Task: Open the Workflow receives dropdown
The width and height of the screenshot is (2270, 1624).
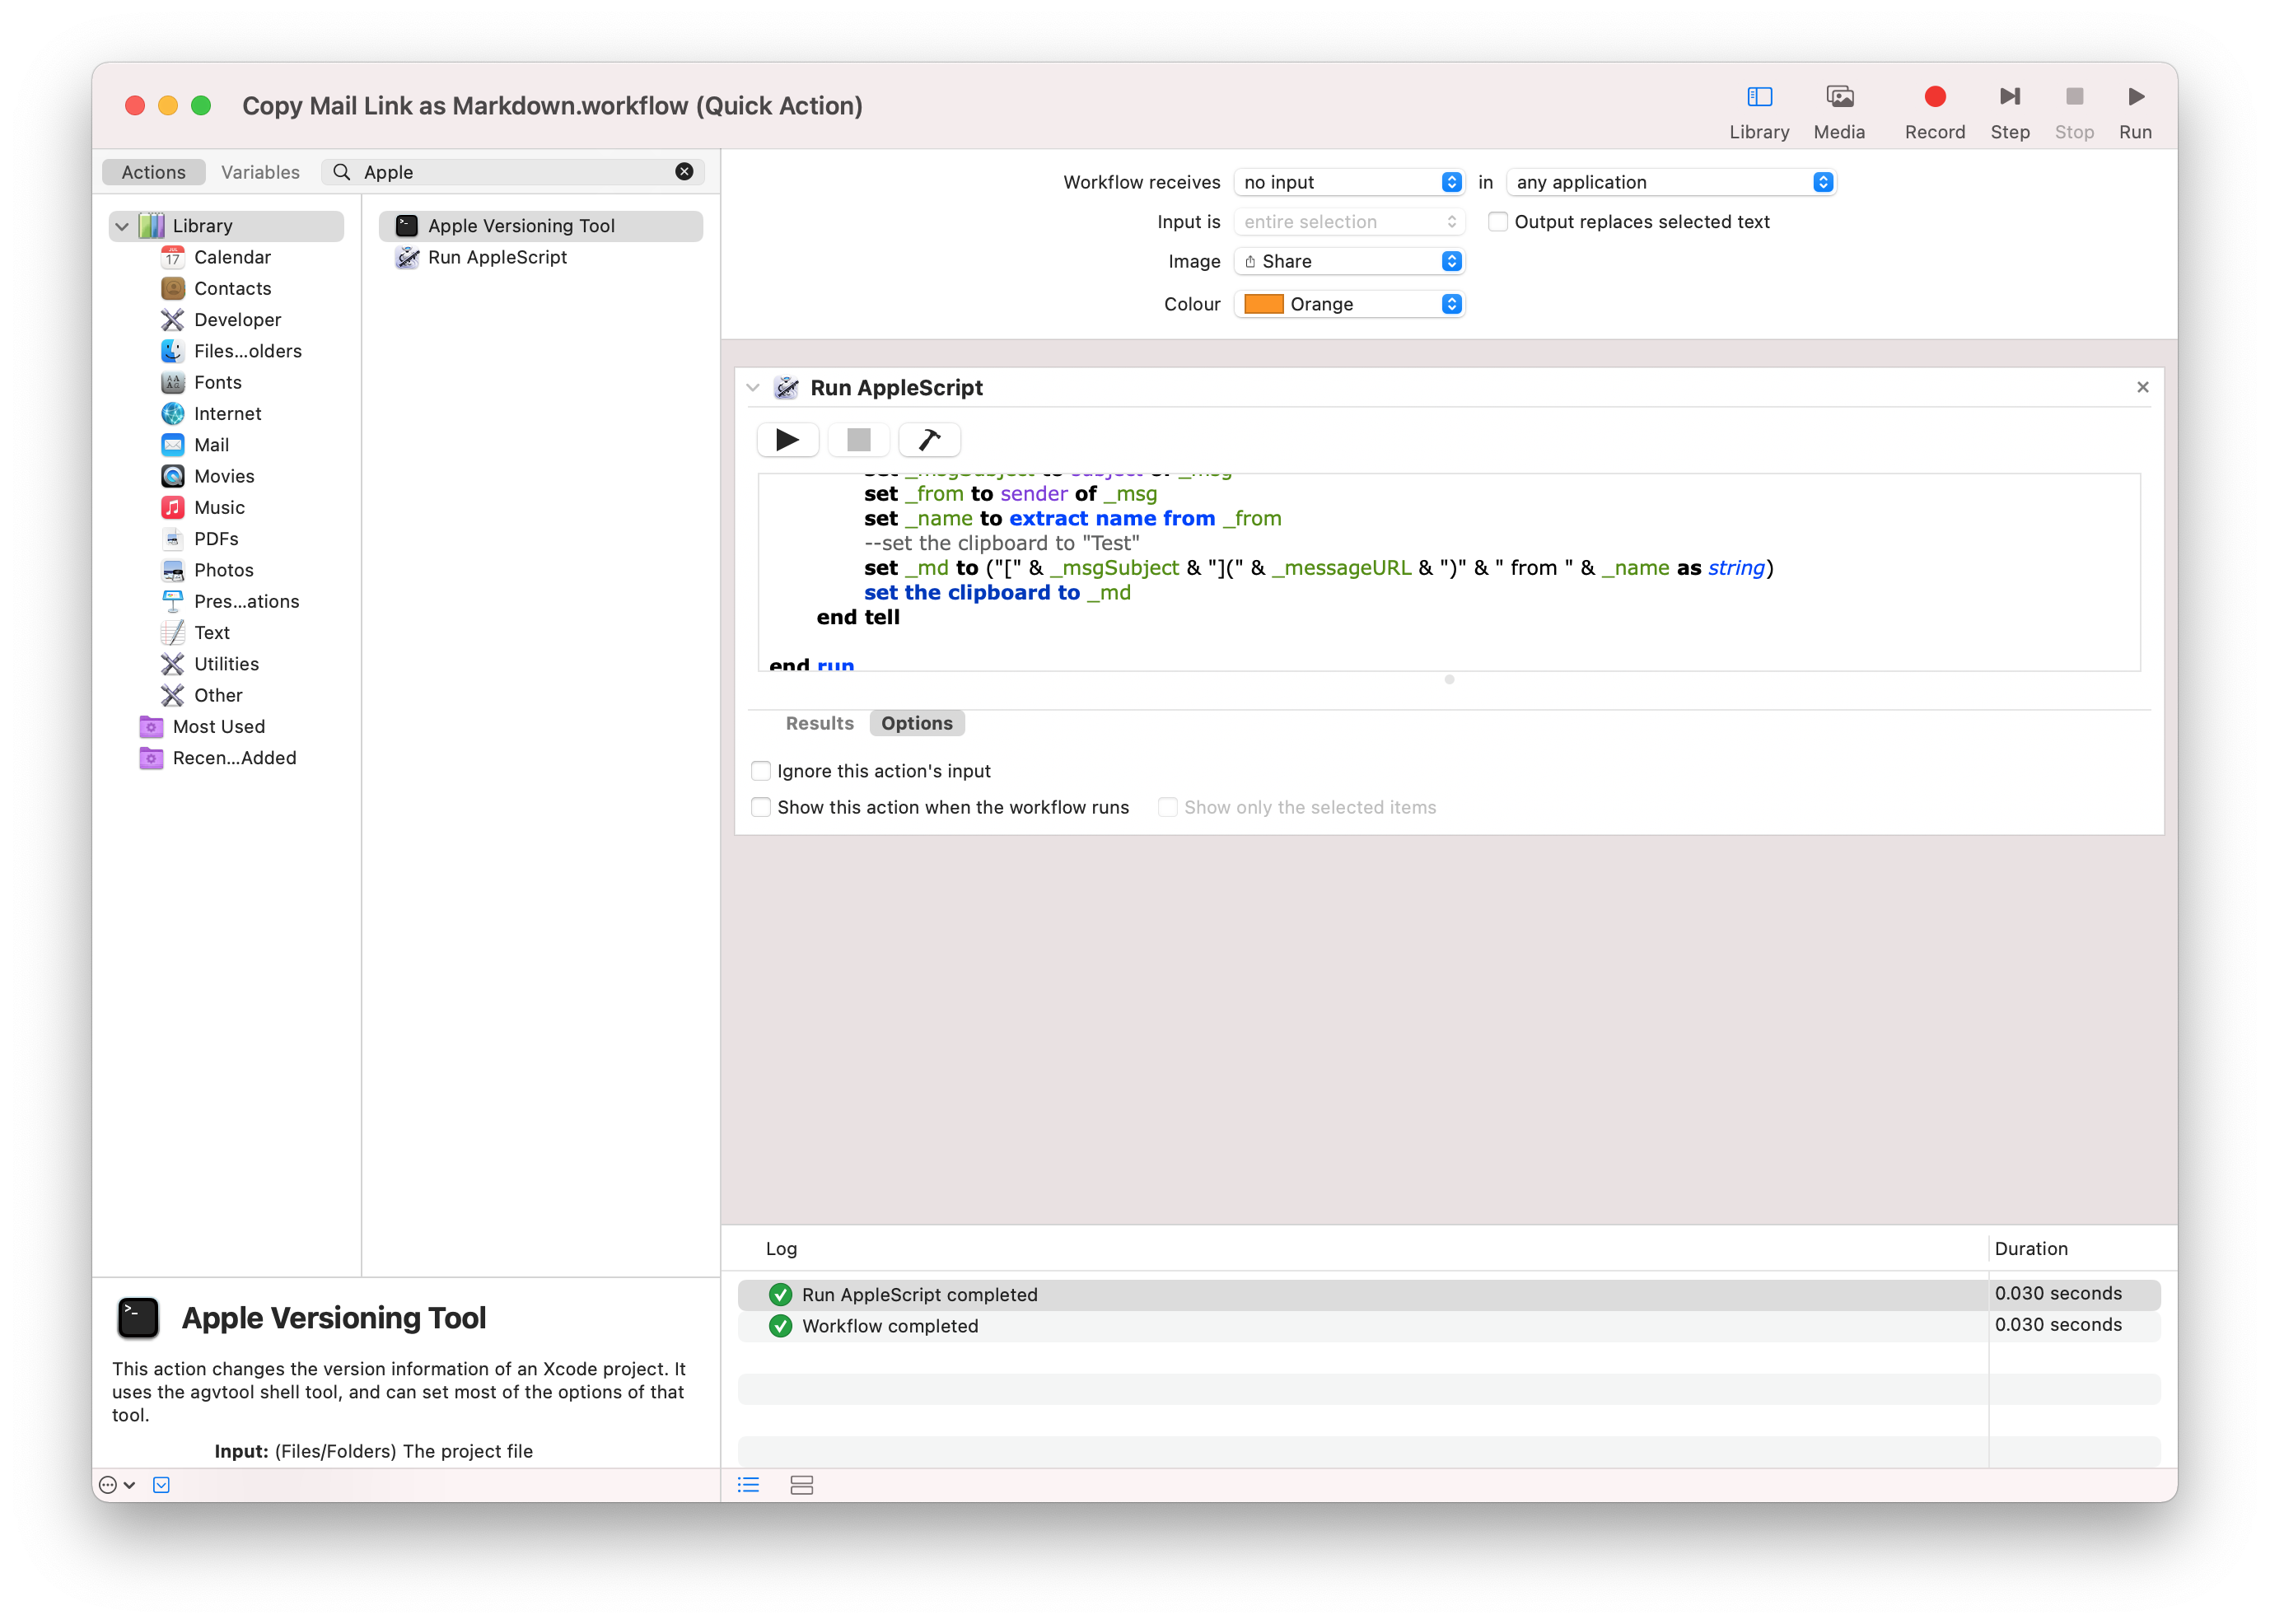Action: 1349,182
